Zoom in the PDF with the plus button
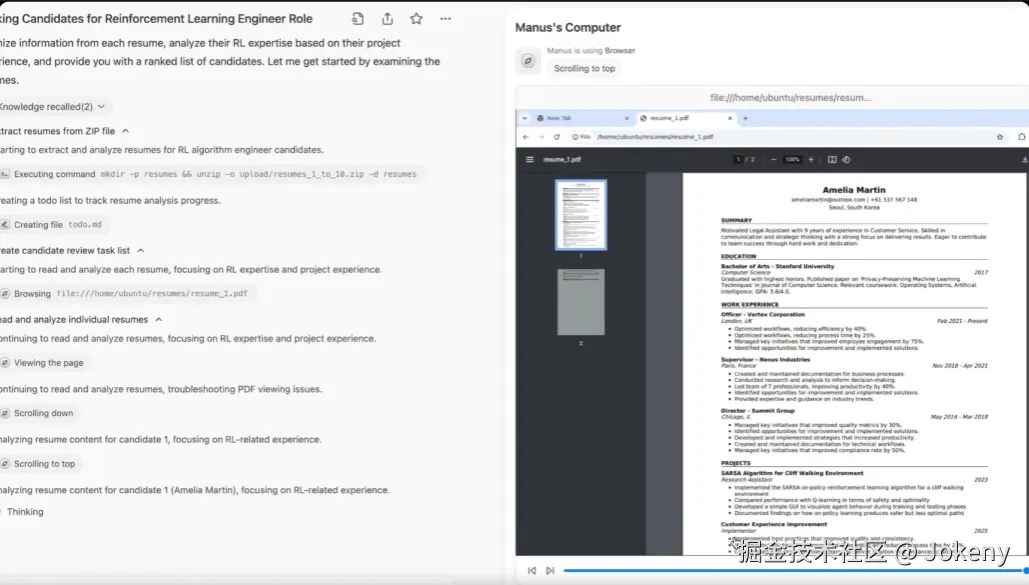The image size is (1029, 585). point(811,160)
